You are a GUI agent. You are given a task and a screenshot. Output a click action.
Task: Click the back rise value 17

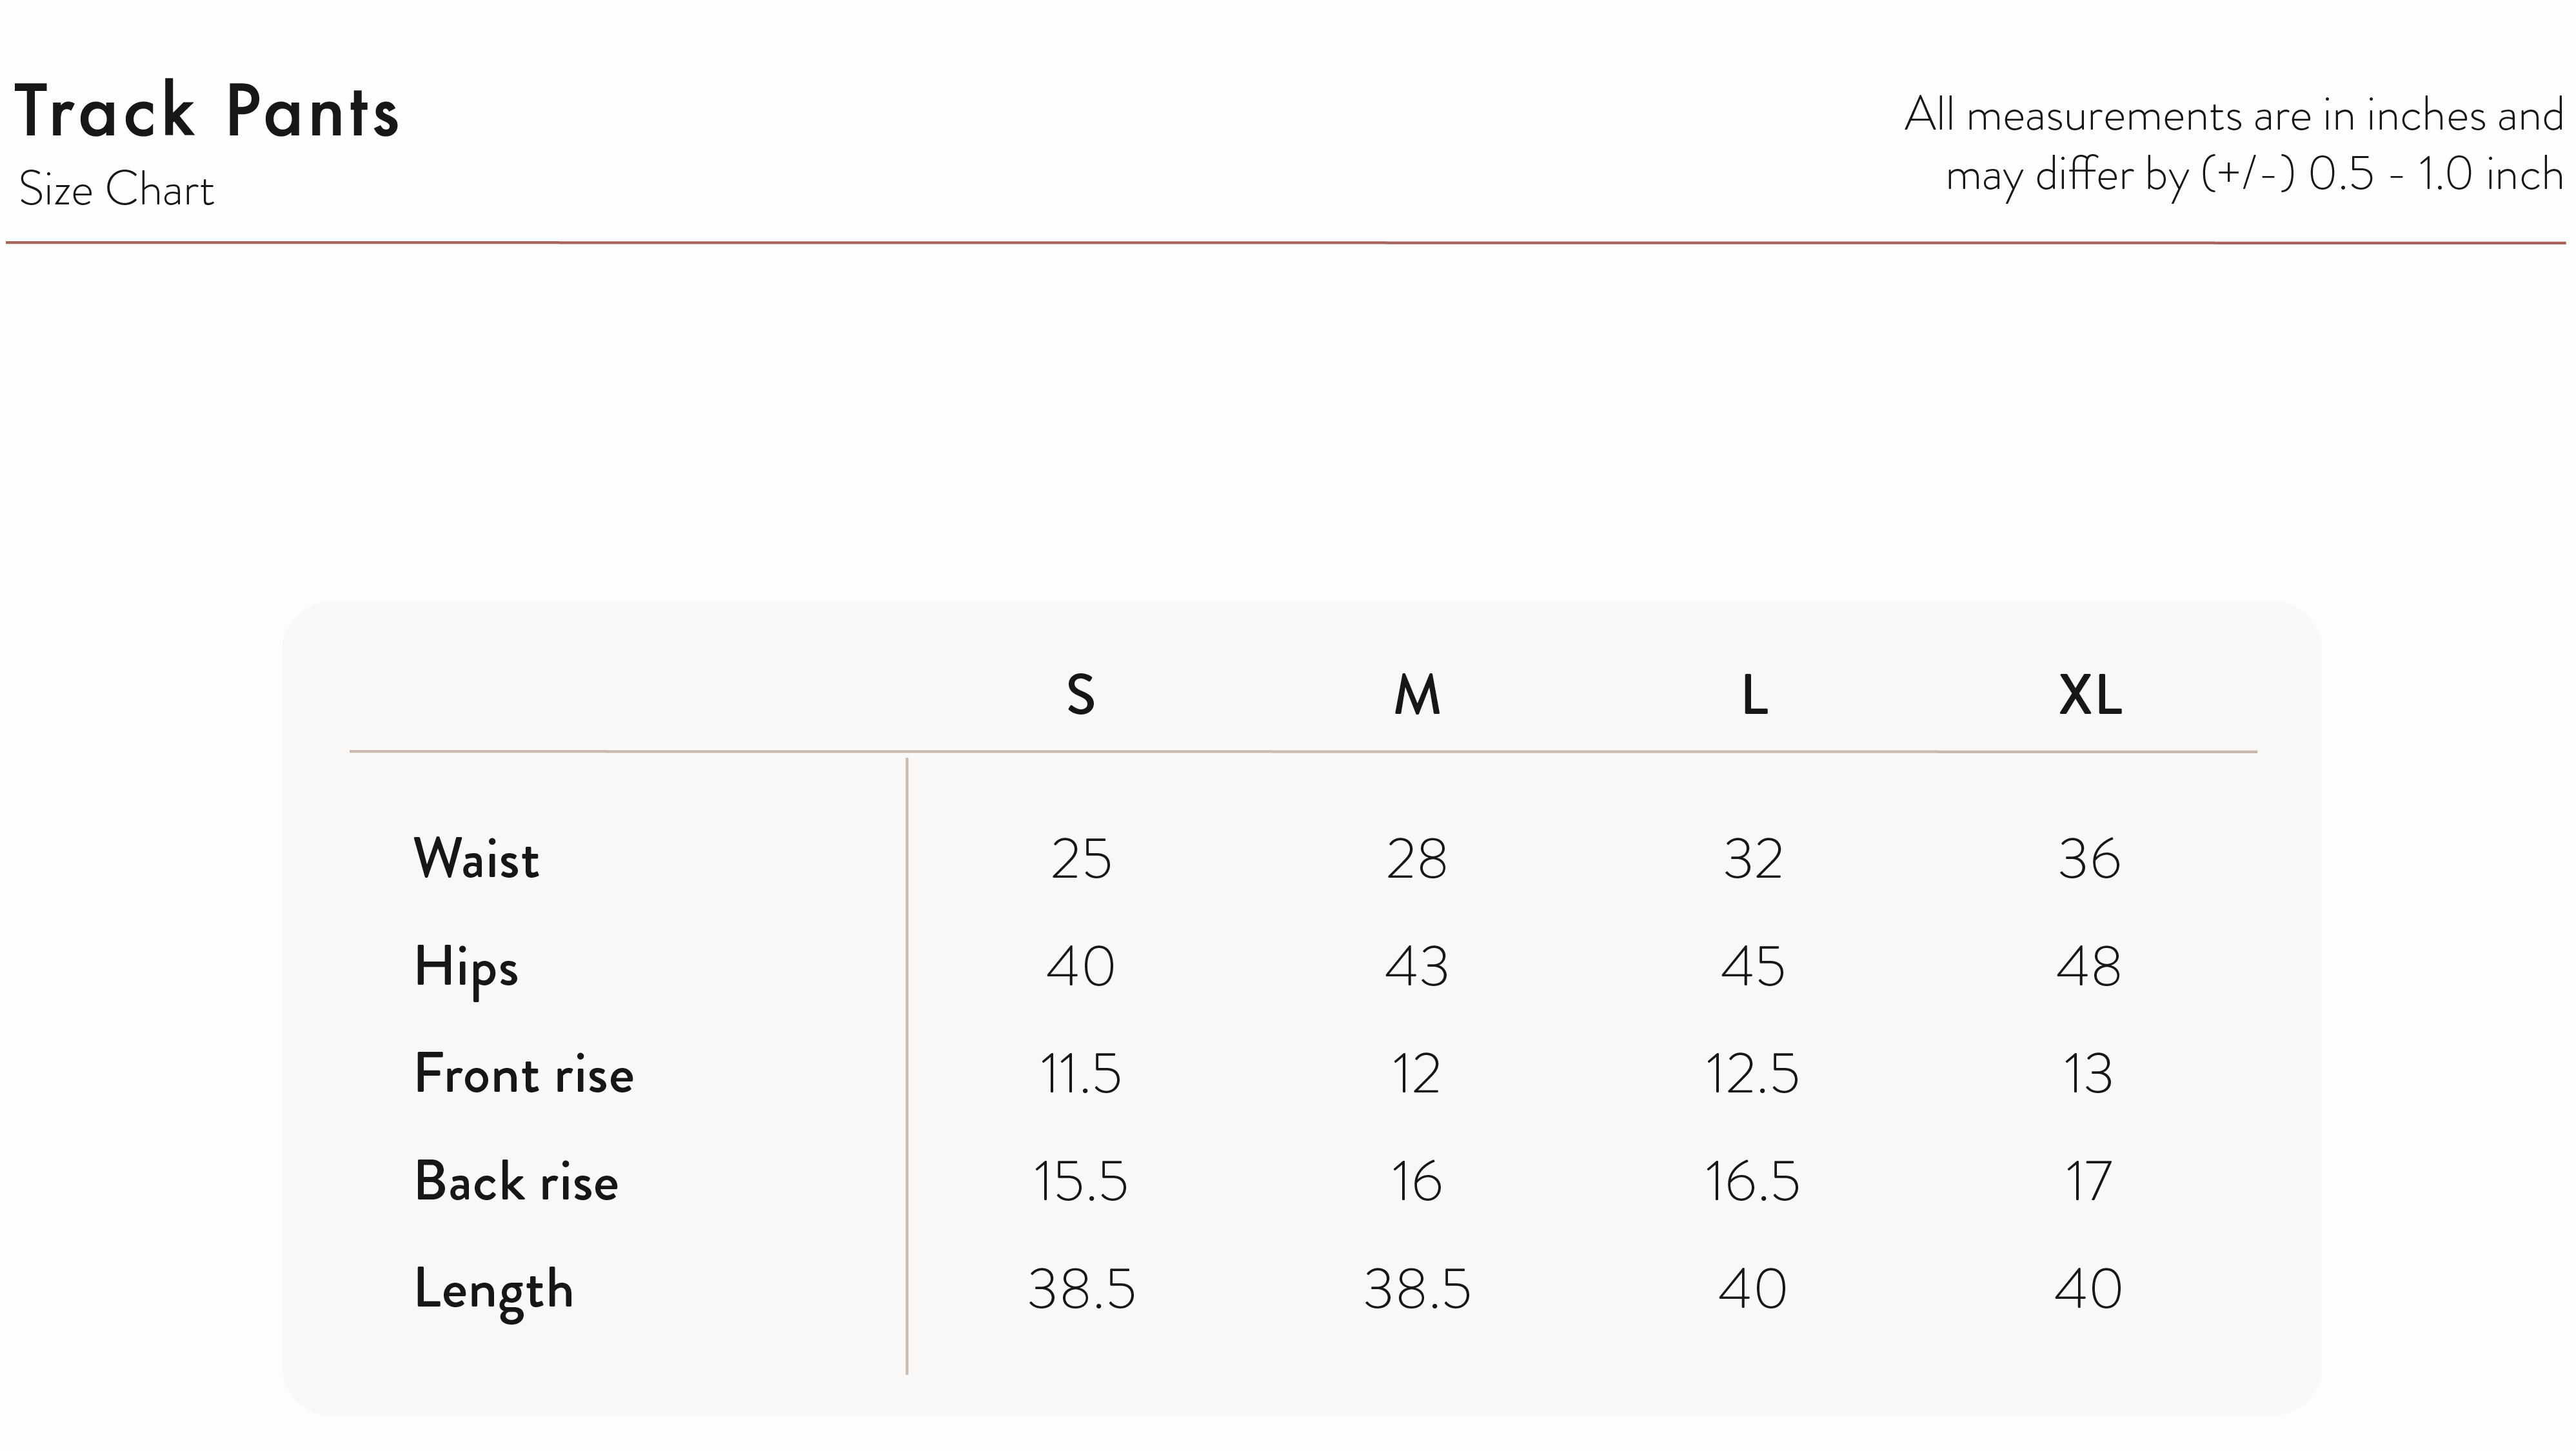click(x=2089, y=1181)
